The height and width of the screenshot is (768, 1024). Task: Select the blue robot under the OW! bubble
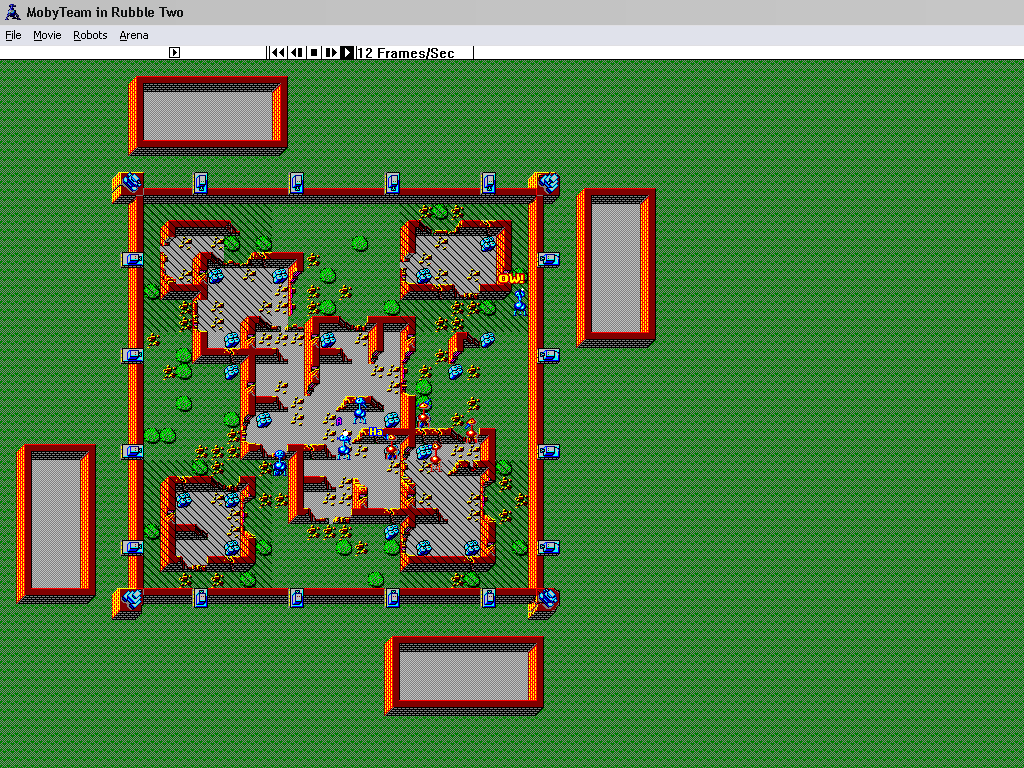[x=519, y=301]
